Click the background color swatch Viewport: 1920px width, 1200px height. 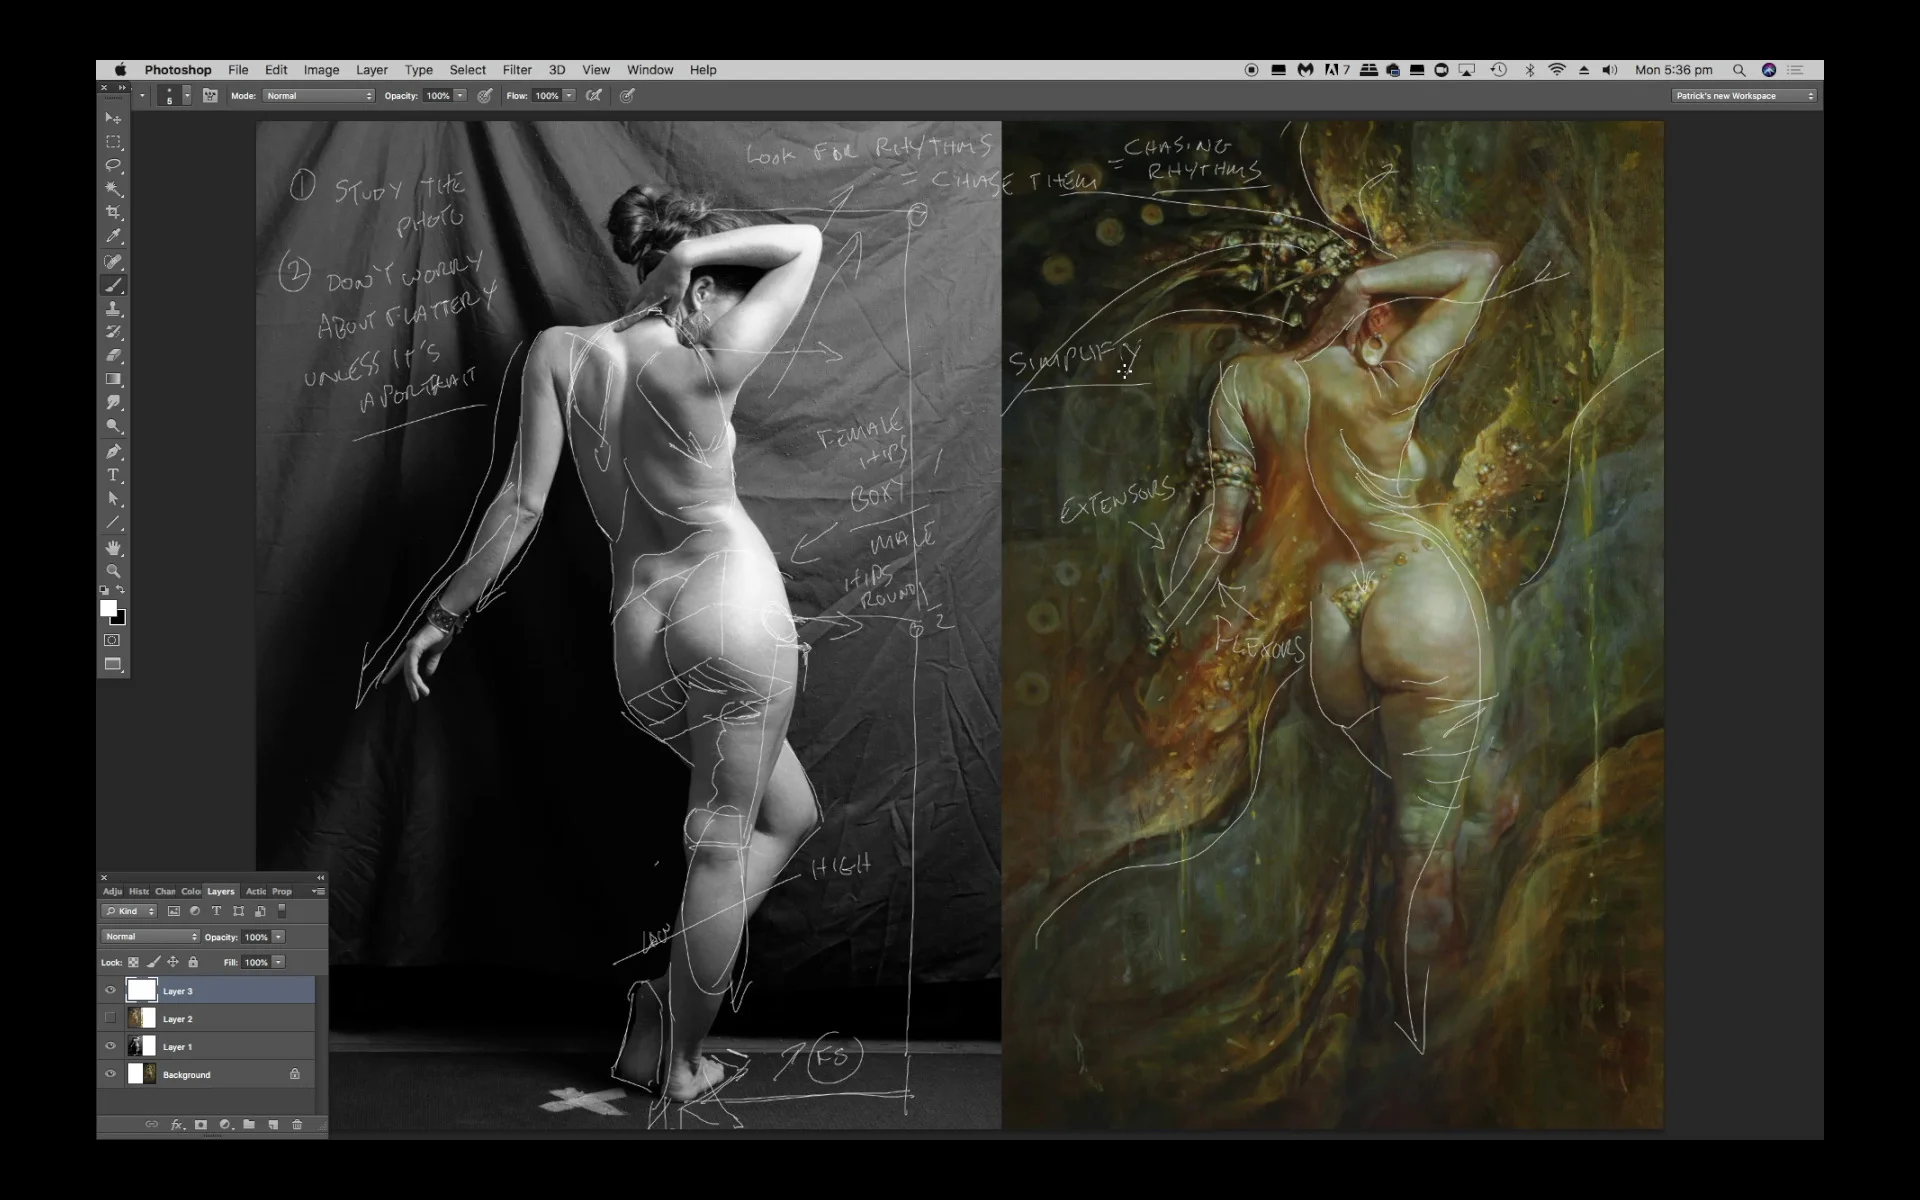point(120,619)
